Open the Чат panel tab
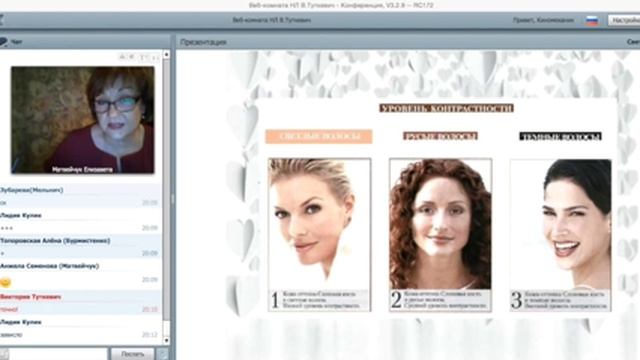 point(17,42)
